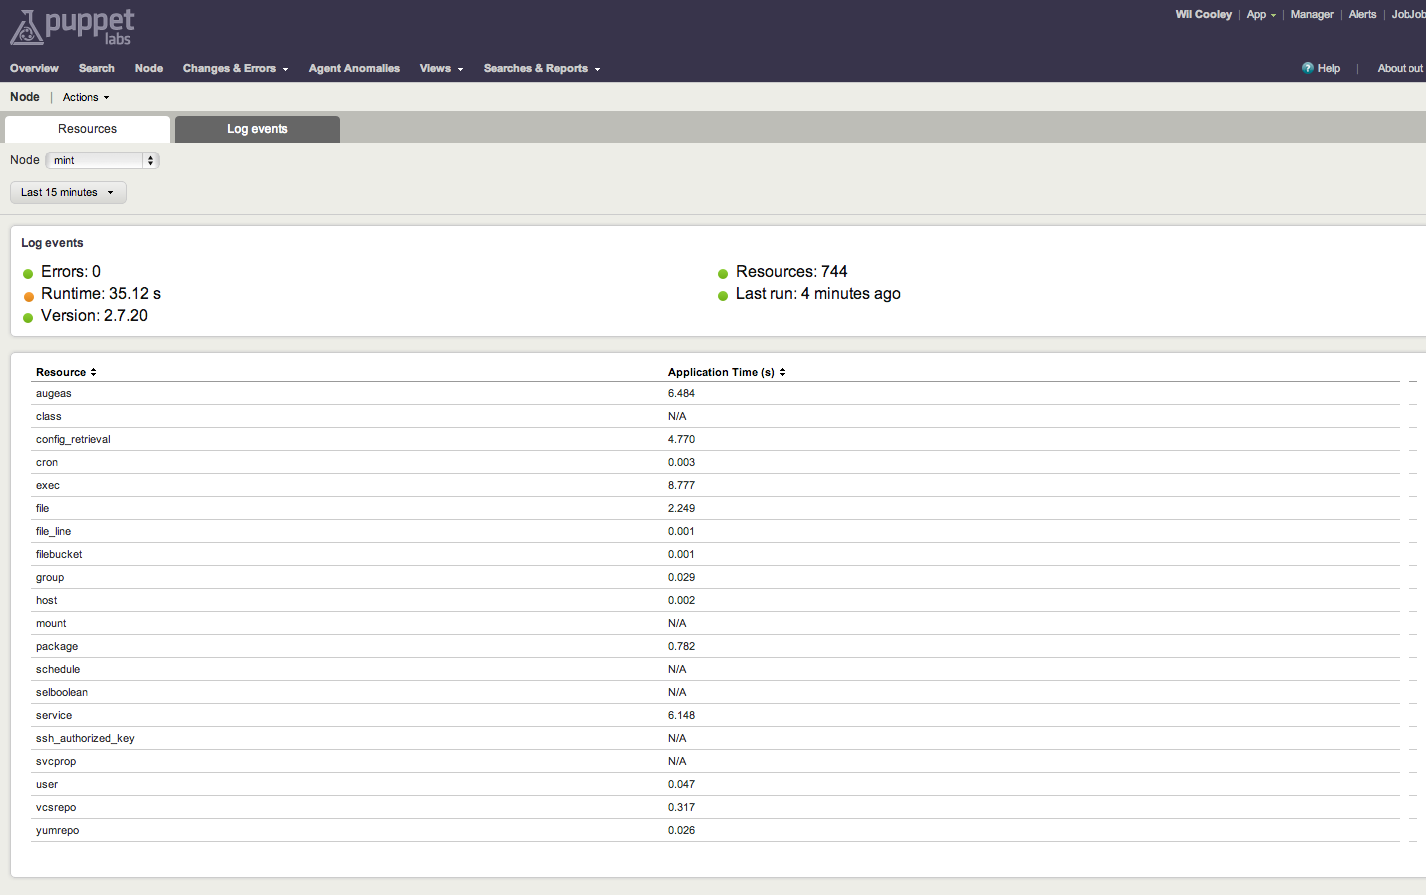Click the Node breadcrumb label
This screenshot has height=895, width=1426.
pyautogui.click(x=25, y=97)
